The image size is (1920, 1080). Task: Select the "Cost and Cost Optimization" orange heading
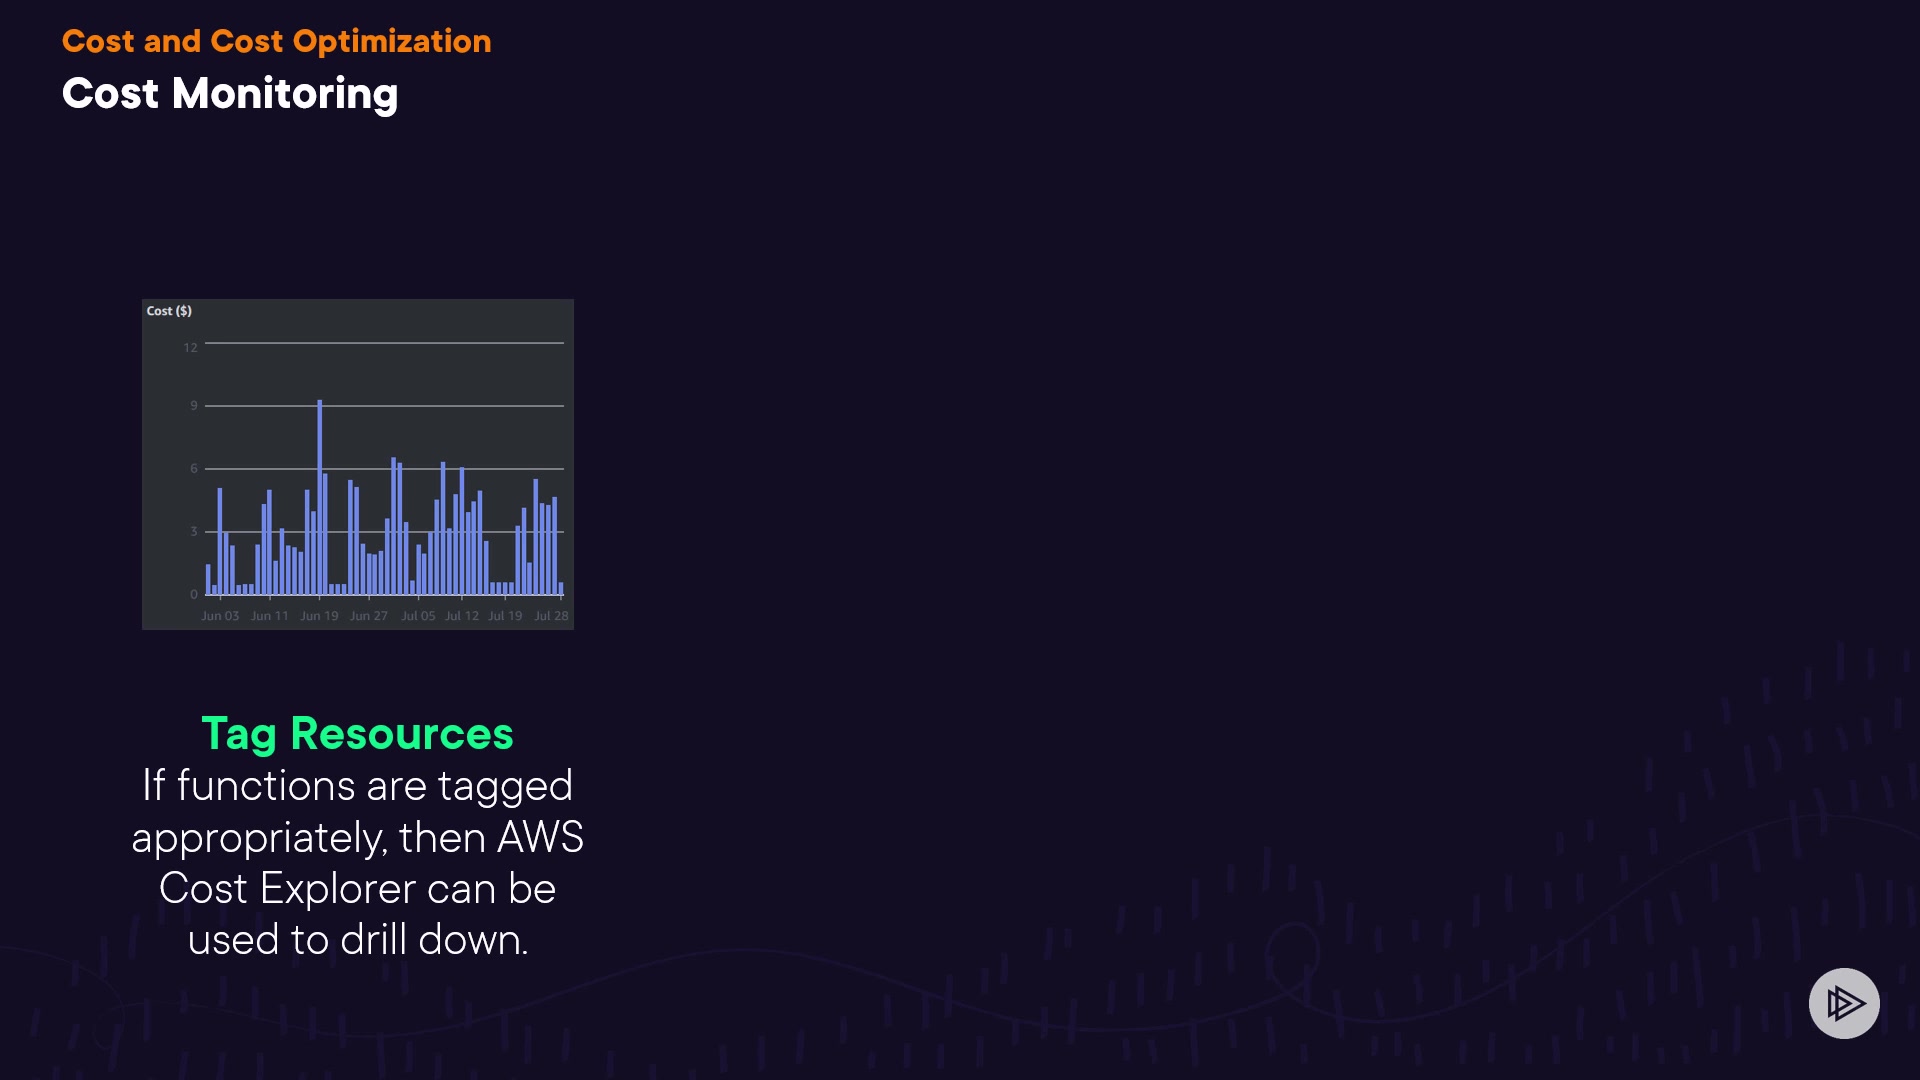276,41
